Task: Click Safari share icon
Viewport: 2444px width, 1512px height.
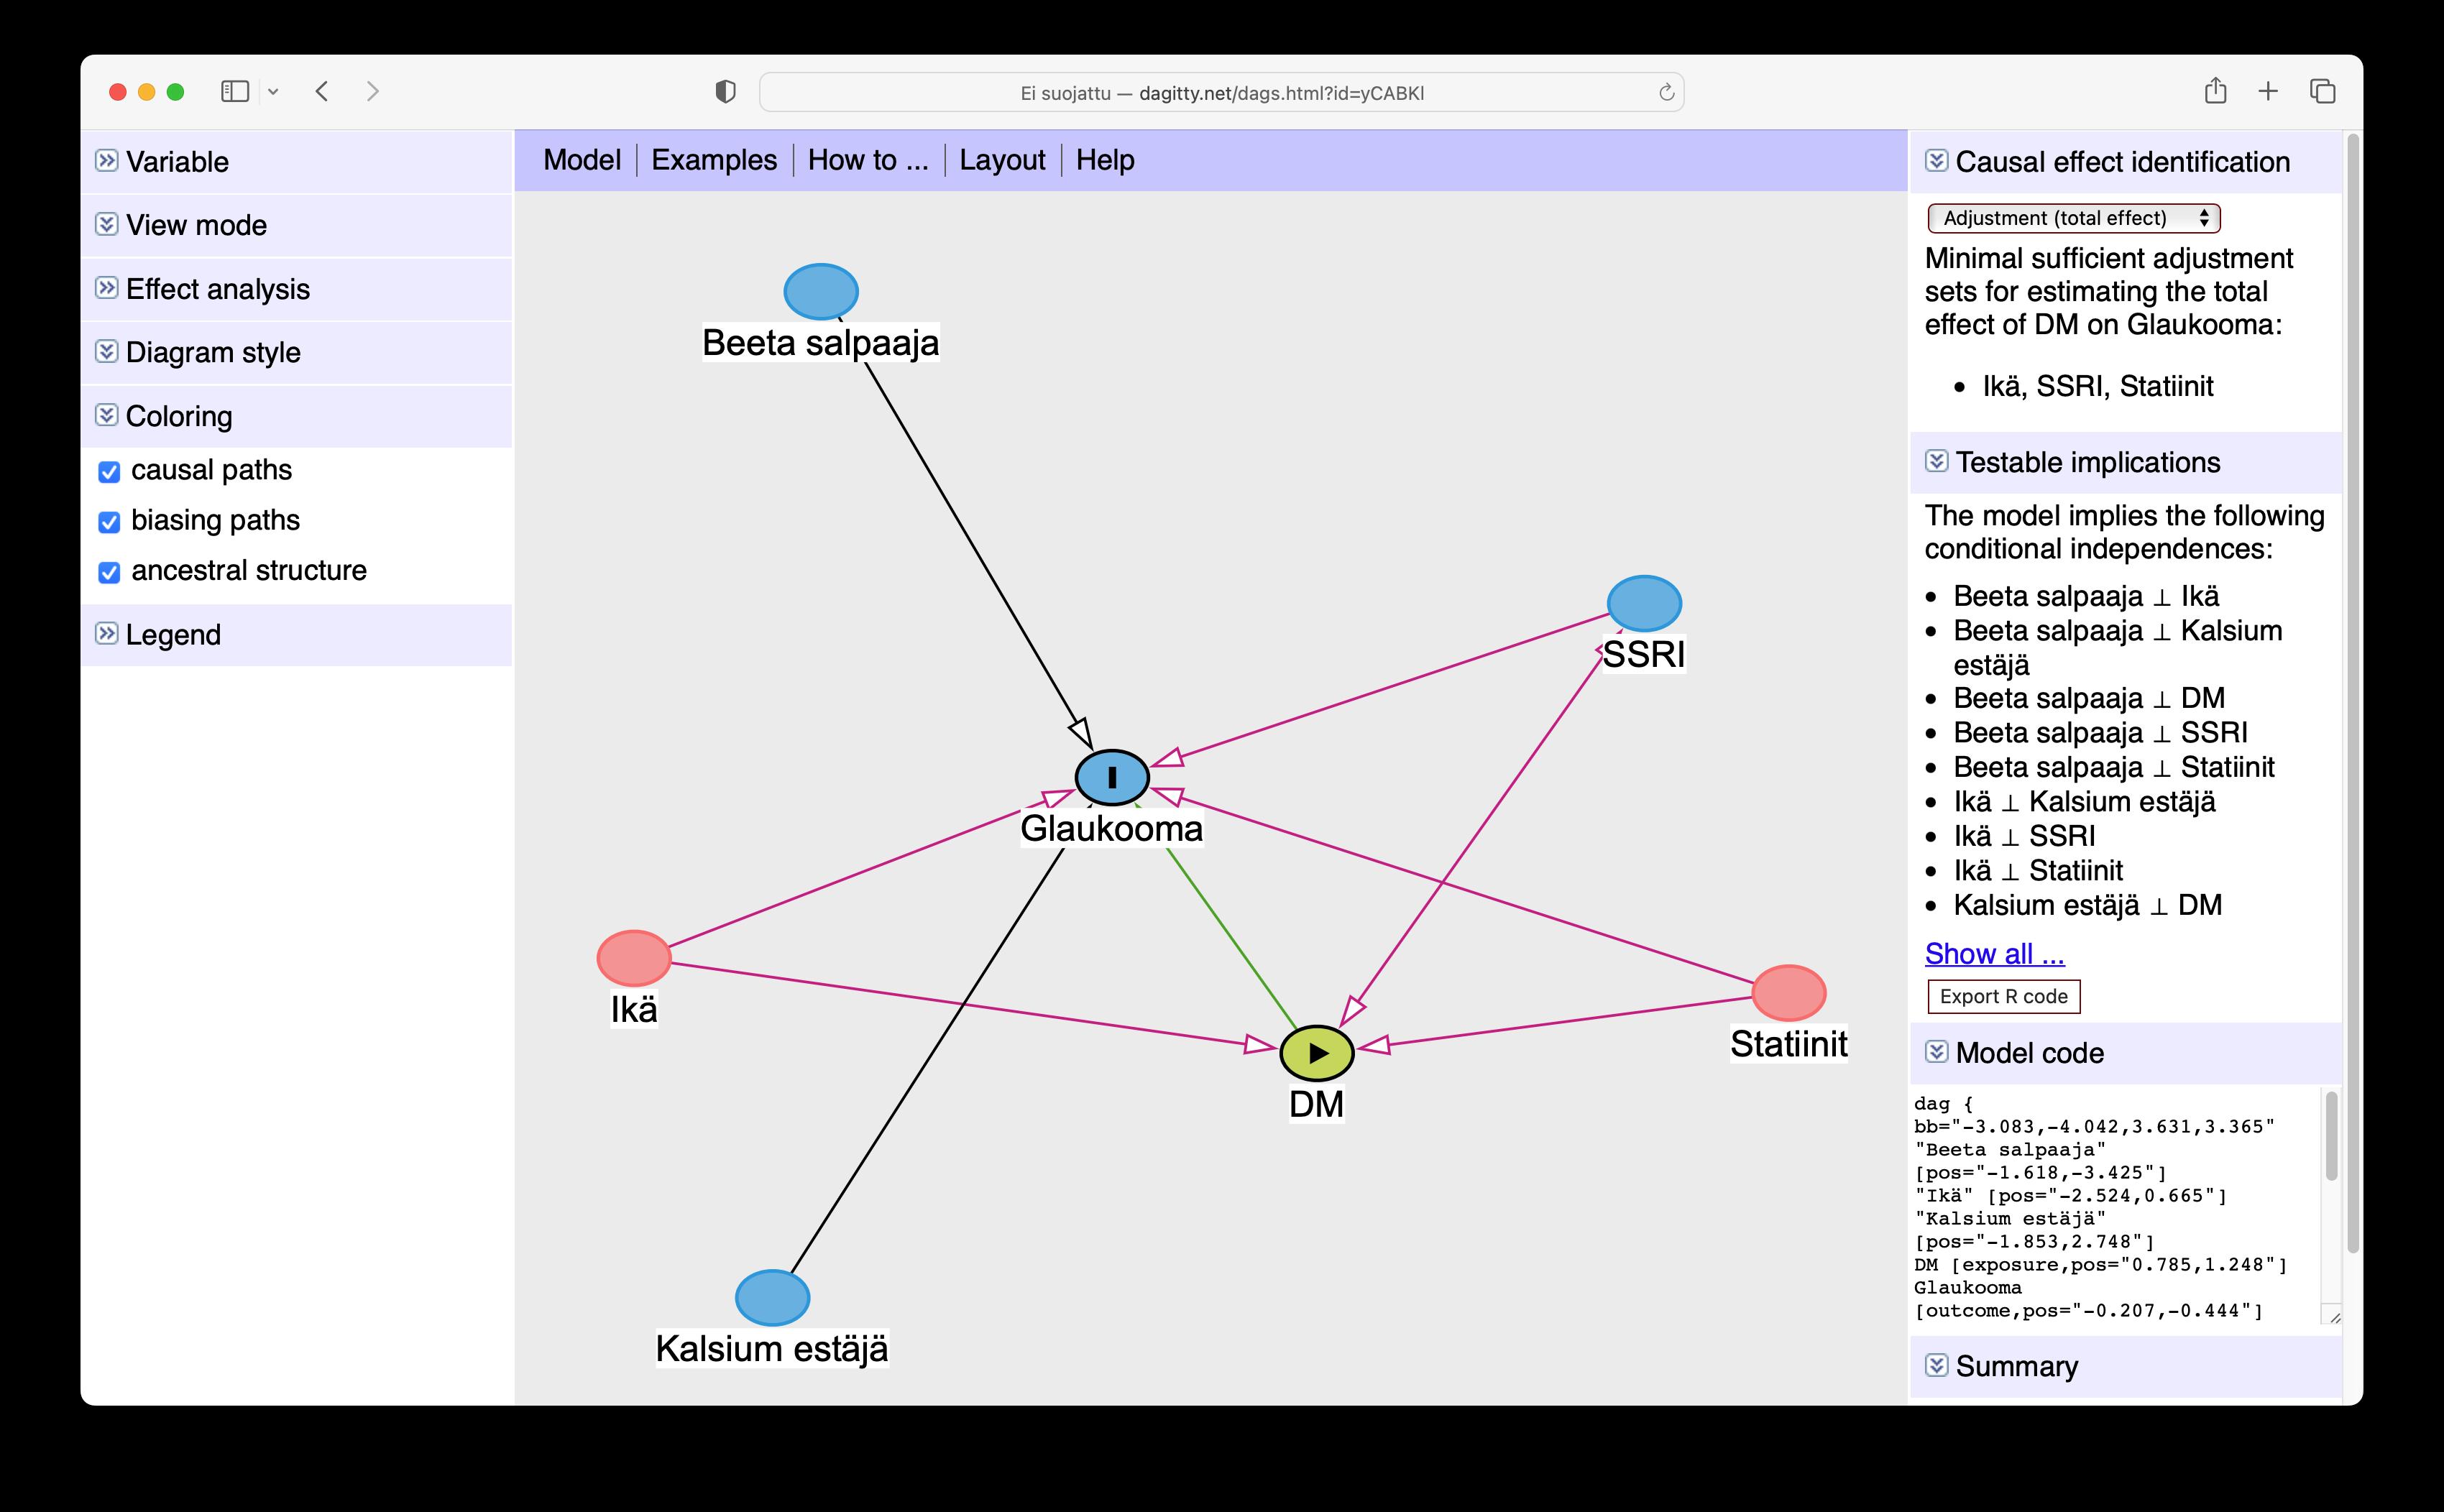Action: pos(2215,91)
